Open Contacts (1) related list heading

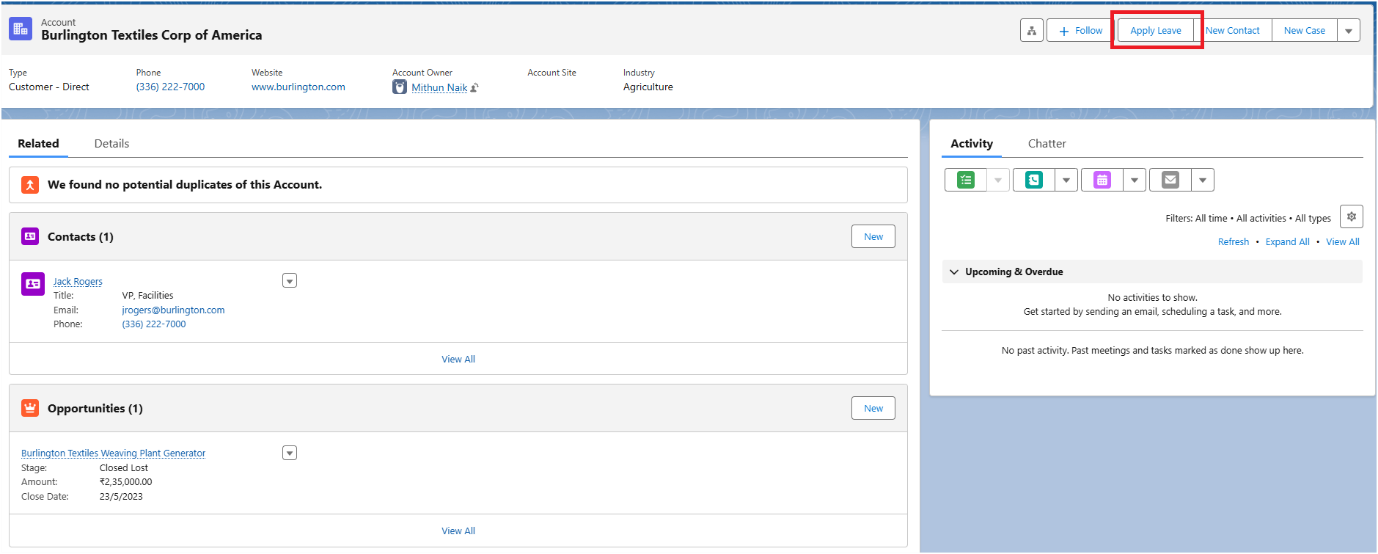80,237
